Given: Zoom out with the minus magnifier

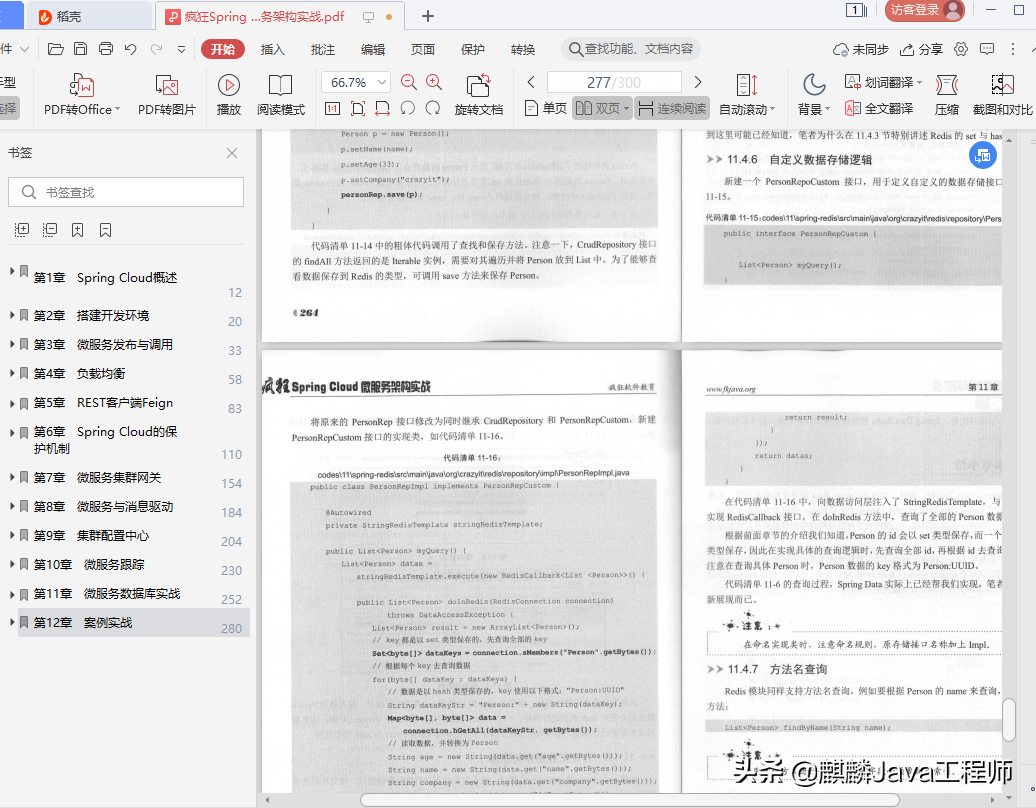Looking at the screenshot, I should tap(409, 82).
